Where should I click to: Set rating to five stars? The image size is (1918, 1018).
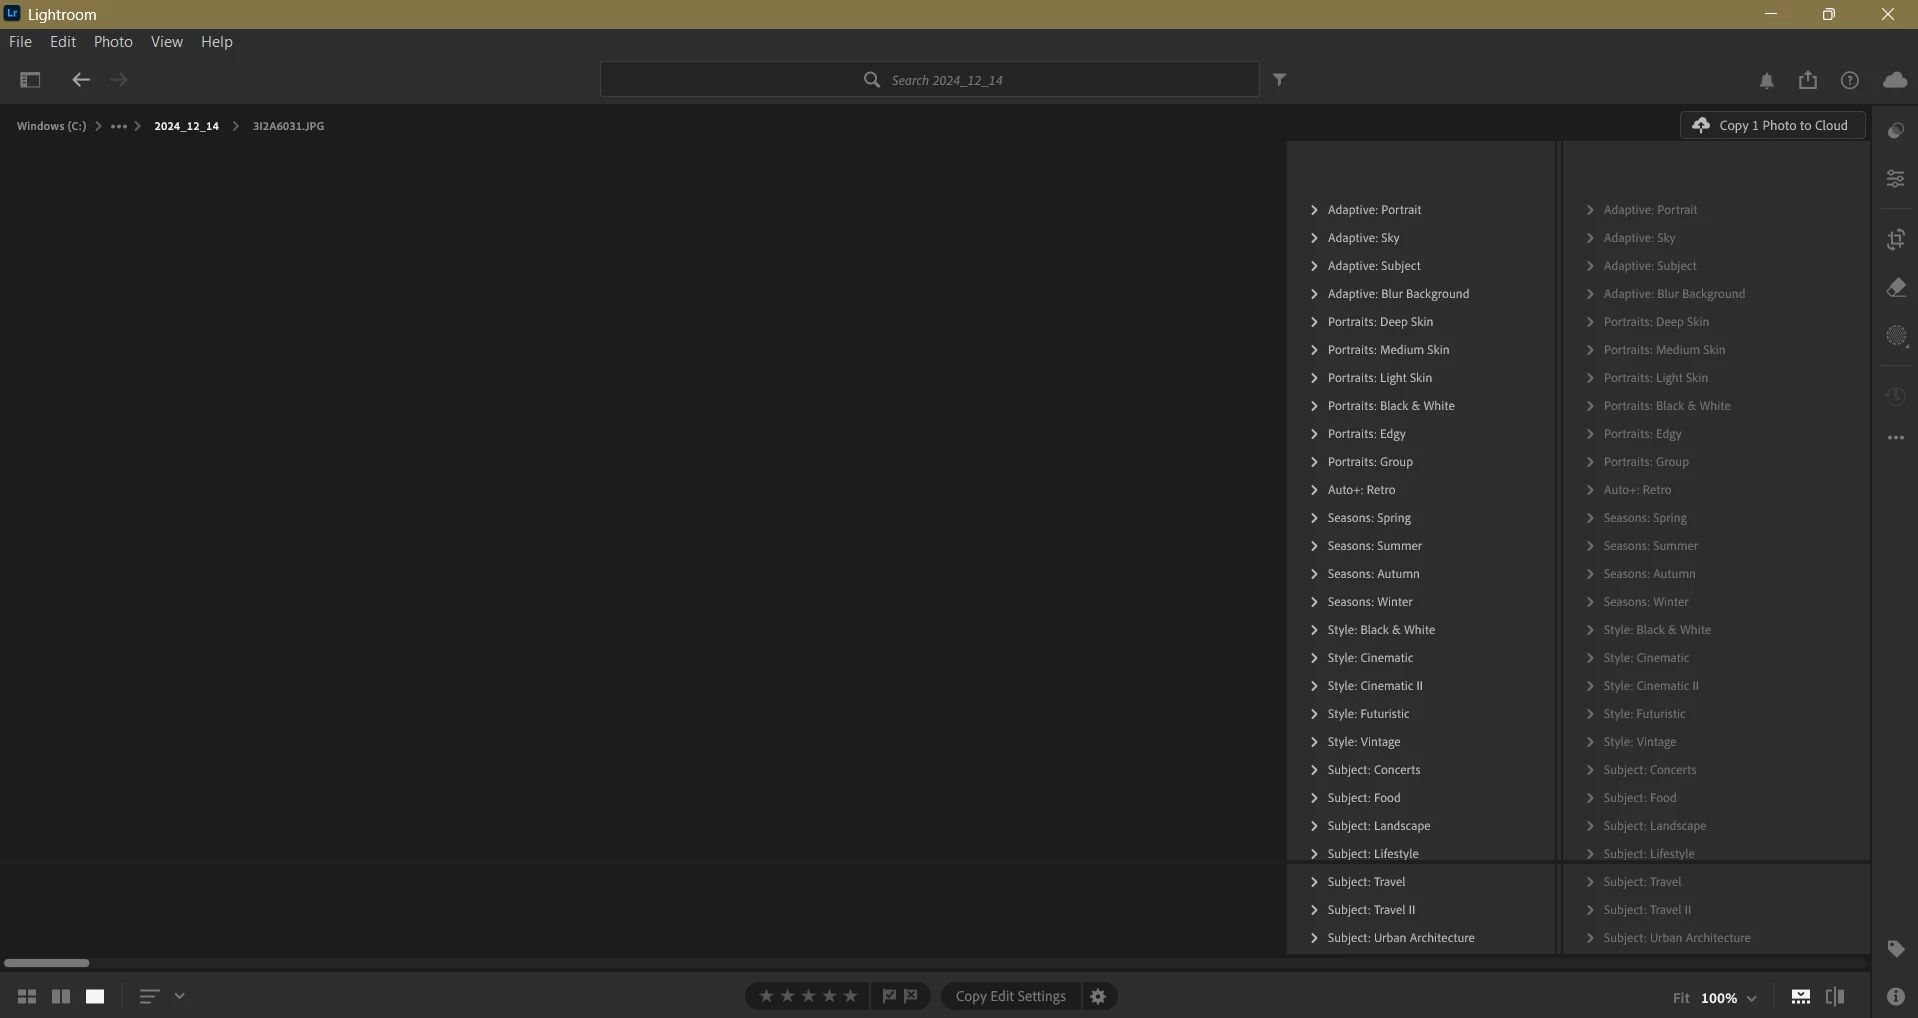850,996
